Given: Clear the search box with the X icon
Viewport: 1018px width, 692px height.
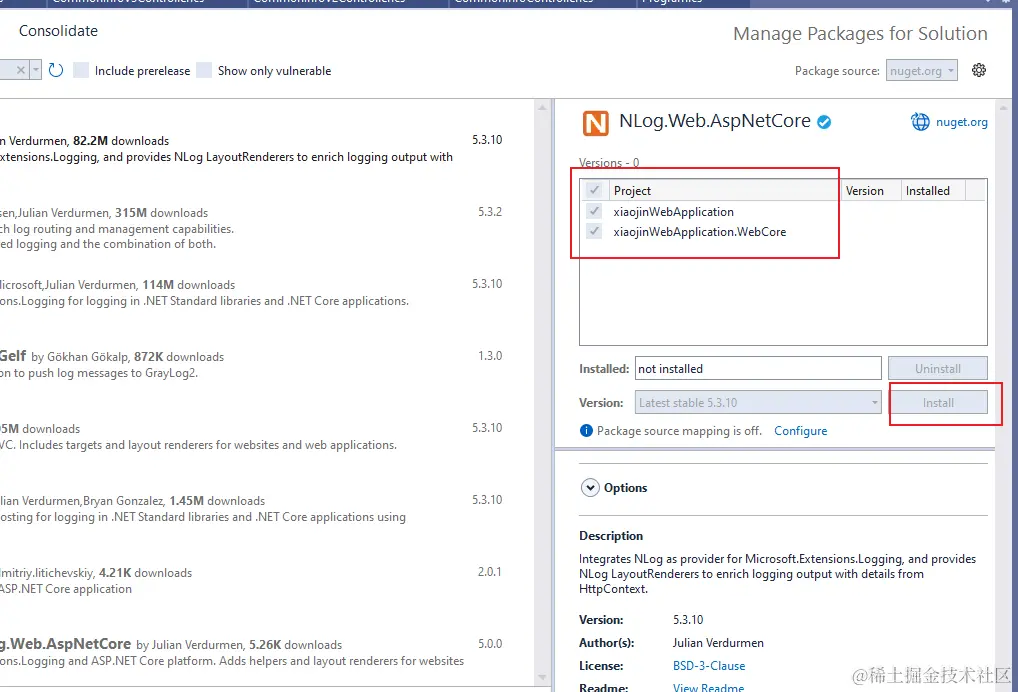Looking at the screenshot, I should tap(21, 70).
